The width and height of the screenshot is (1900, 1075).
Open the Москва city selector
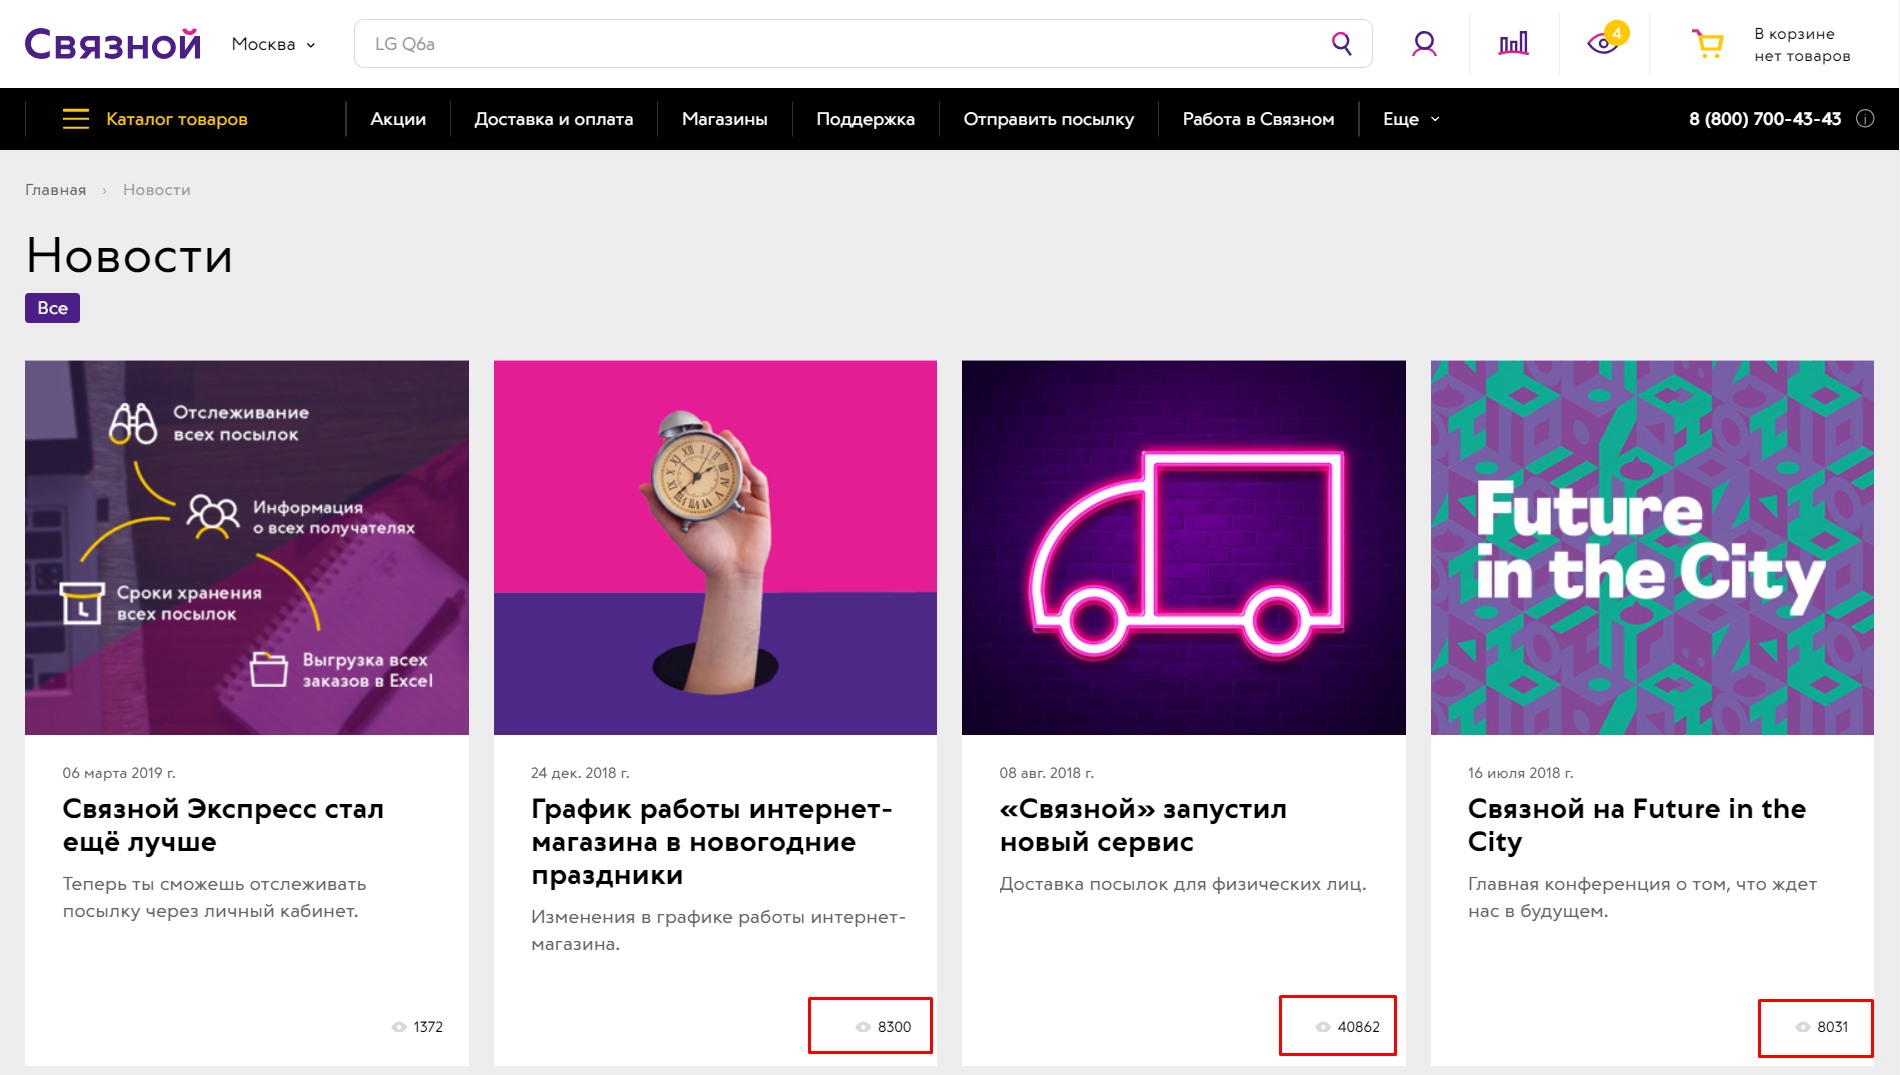[273, 44]
